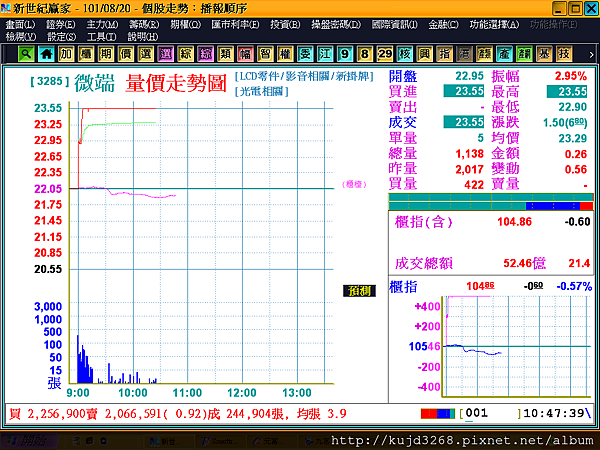Click the 總量 value 1,138

tap(470, 154)
